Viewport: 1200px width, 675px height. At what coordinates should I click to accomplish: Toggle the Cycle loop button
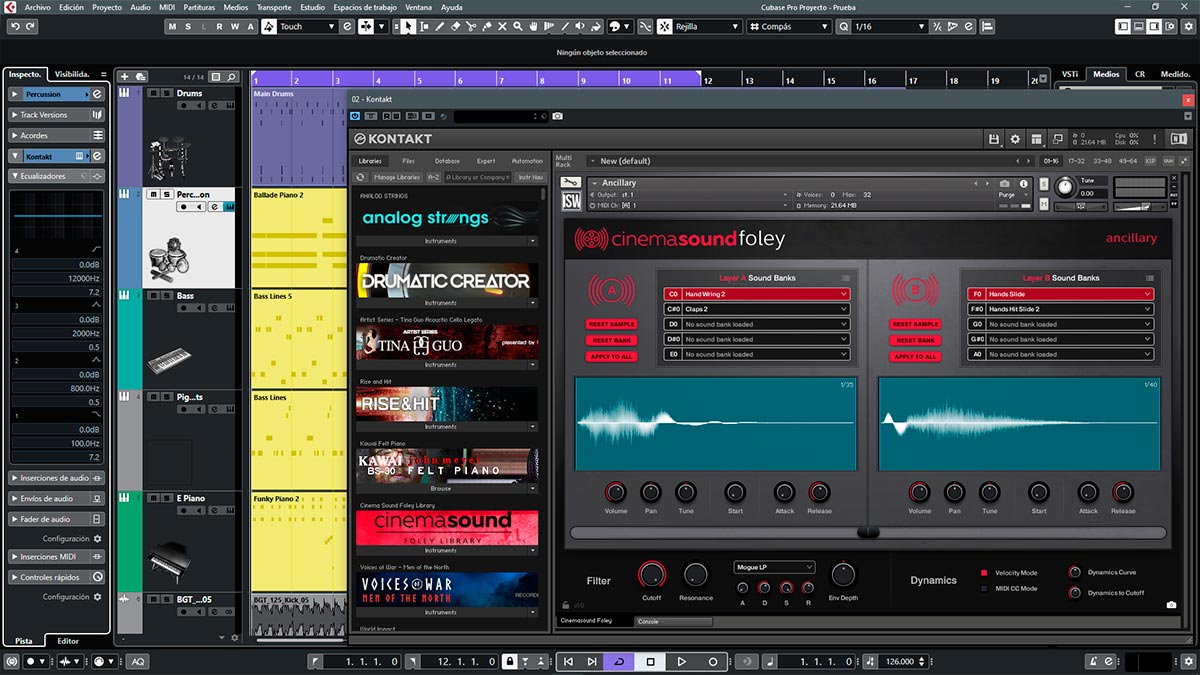click(620, 661)
